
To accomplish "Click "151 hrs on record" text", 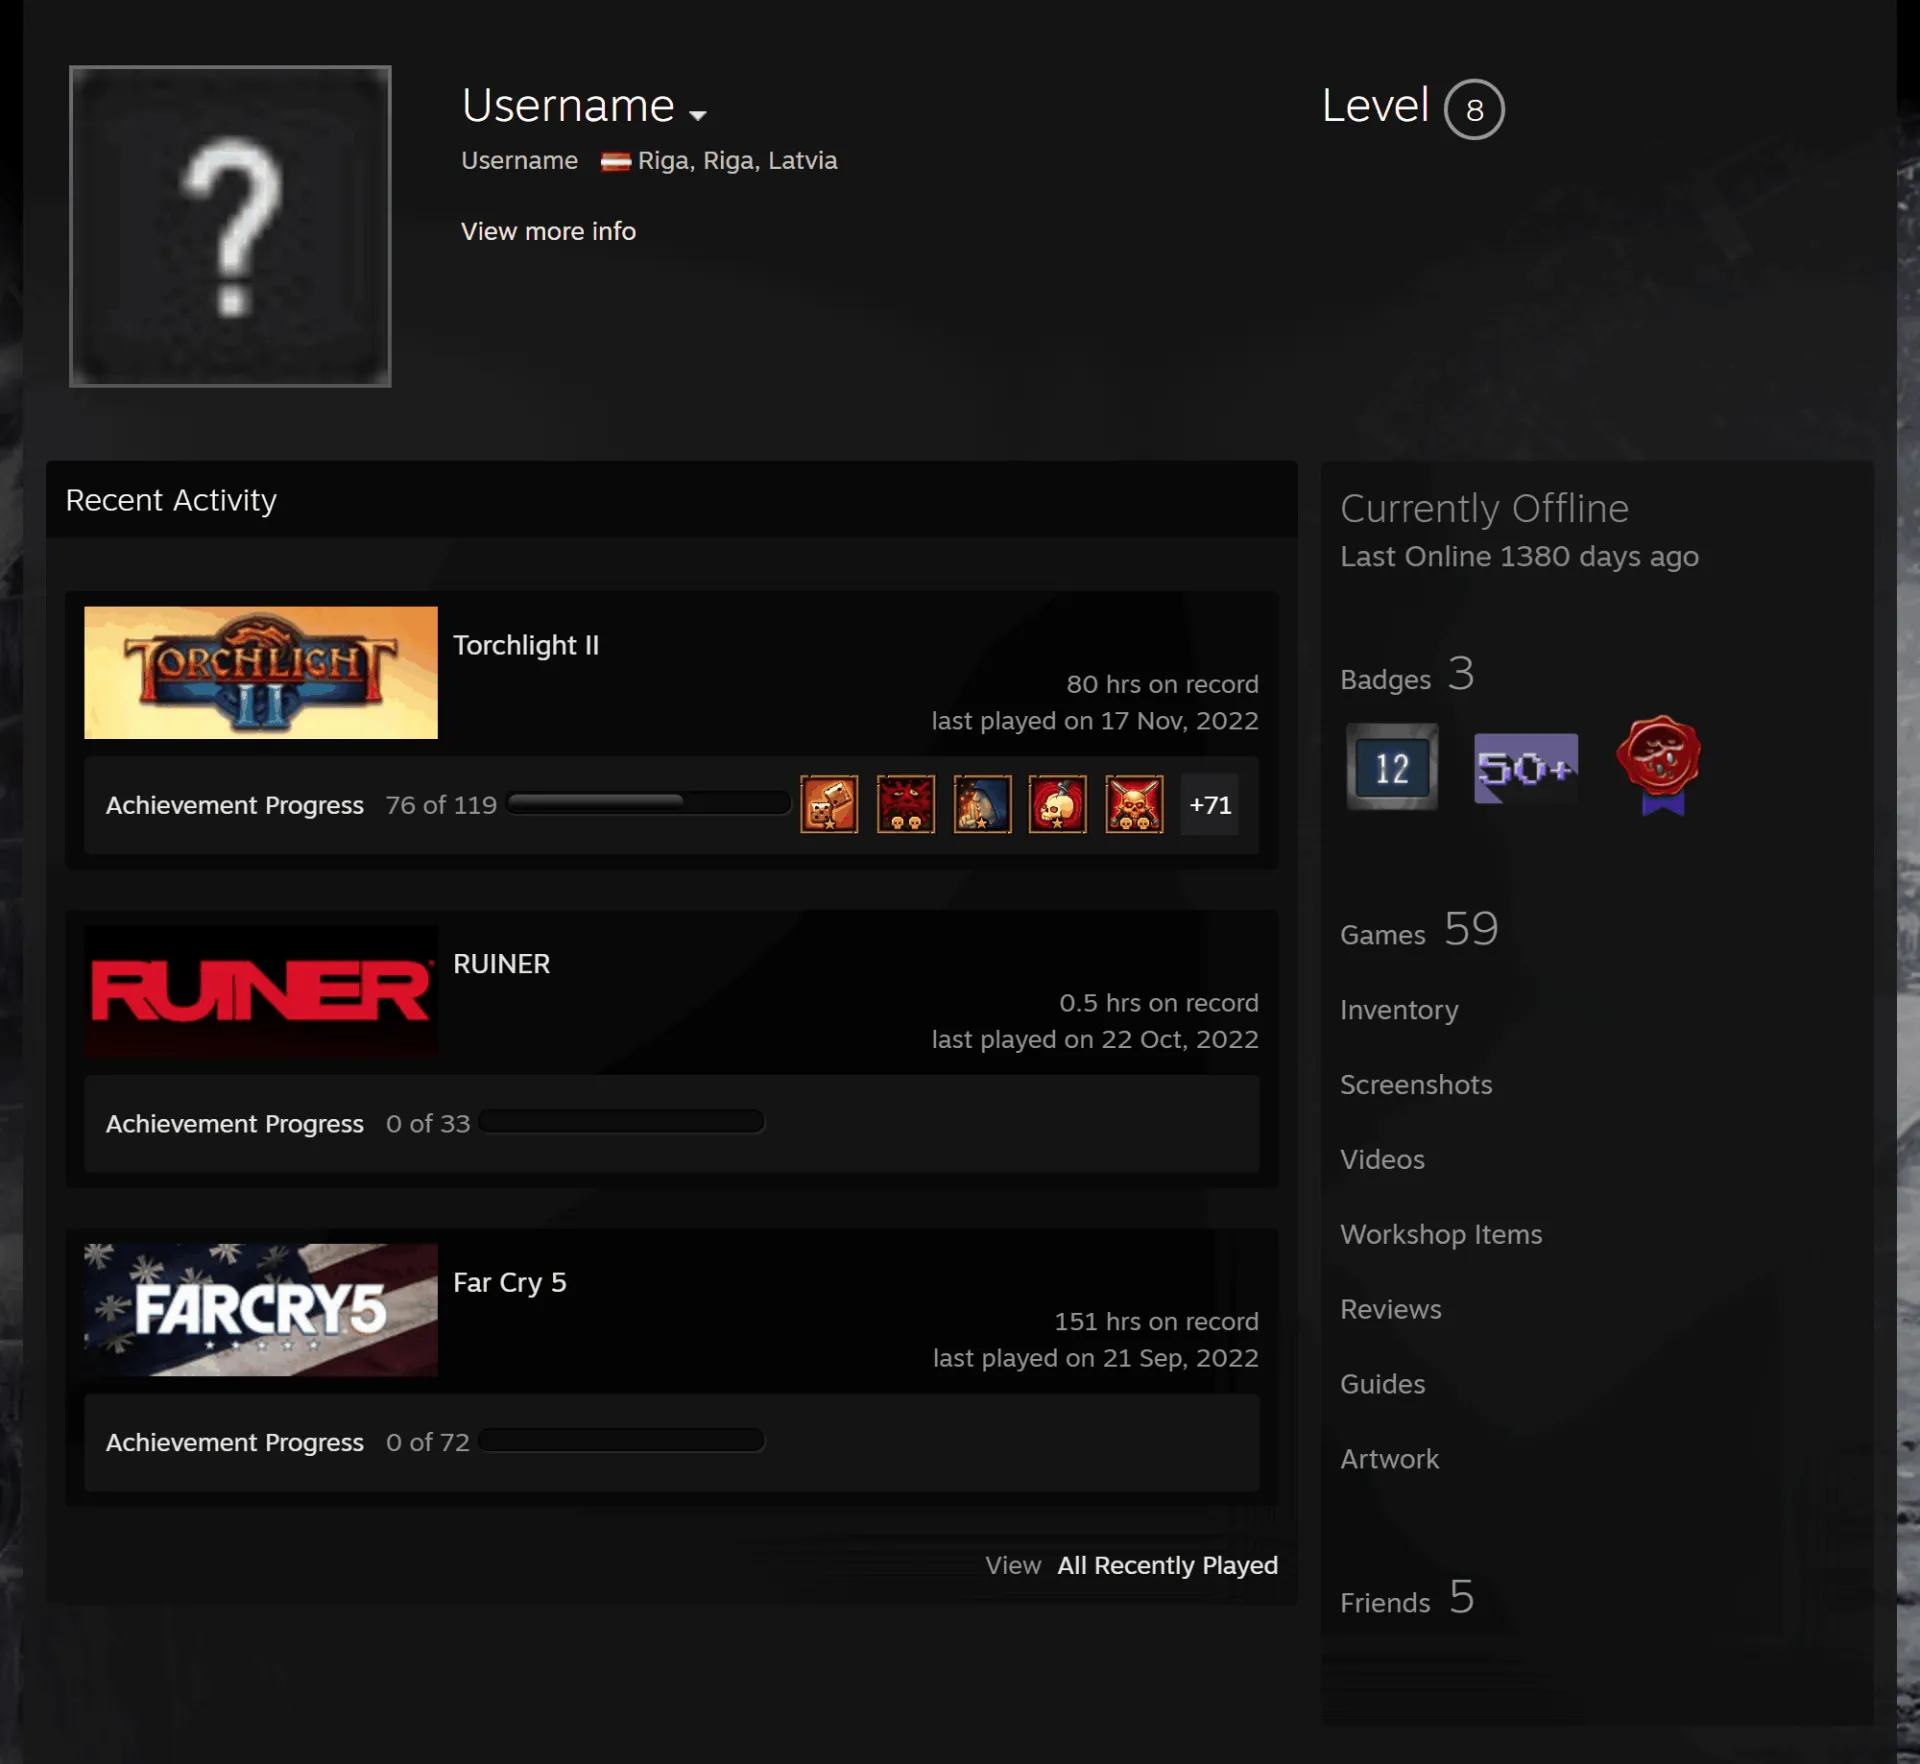I will pos(1156,1321).
